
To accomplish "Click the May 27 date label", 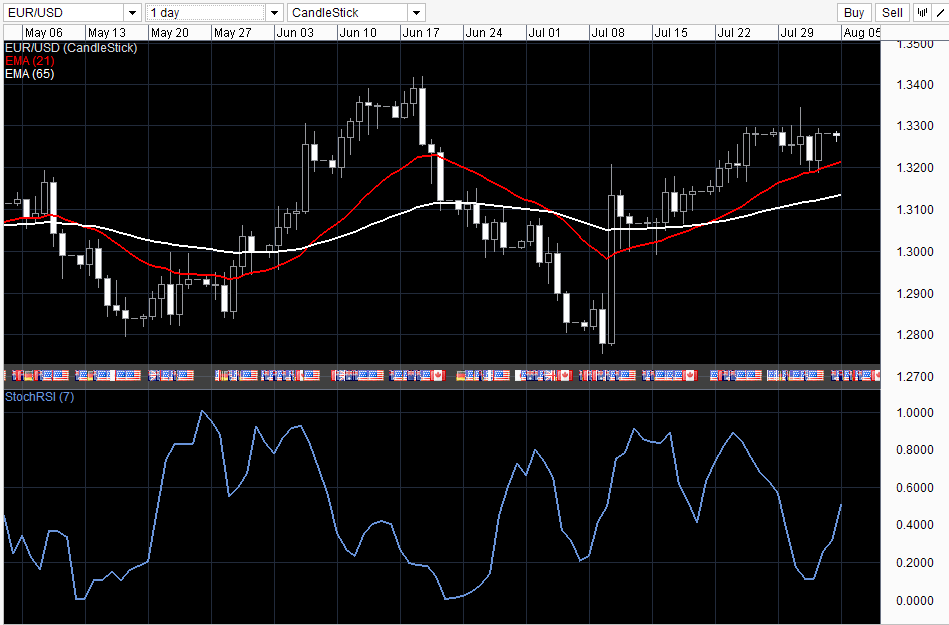I will (x=232, y=33).
